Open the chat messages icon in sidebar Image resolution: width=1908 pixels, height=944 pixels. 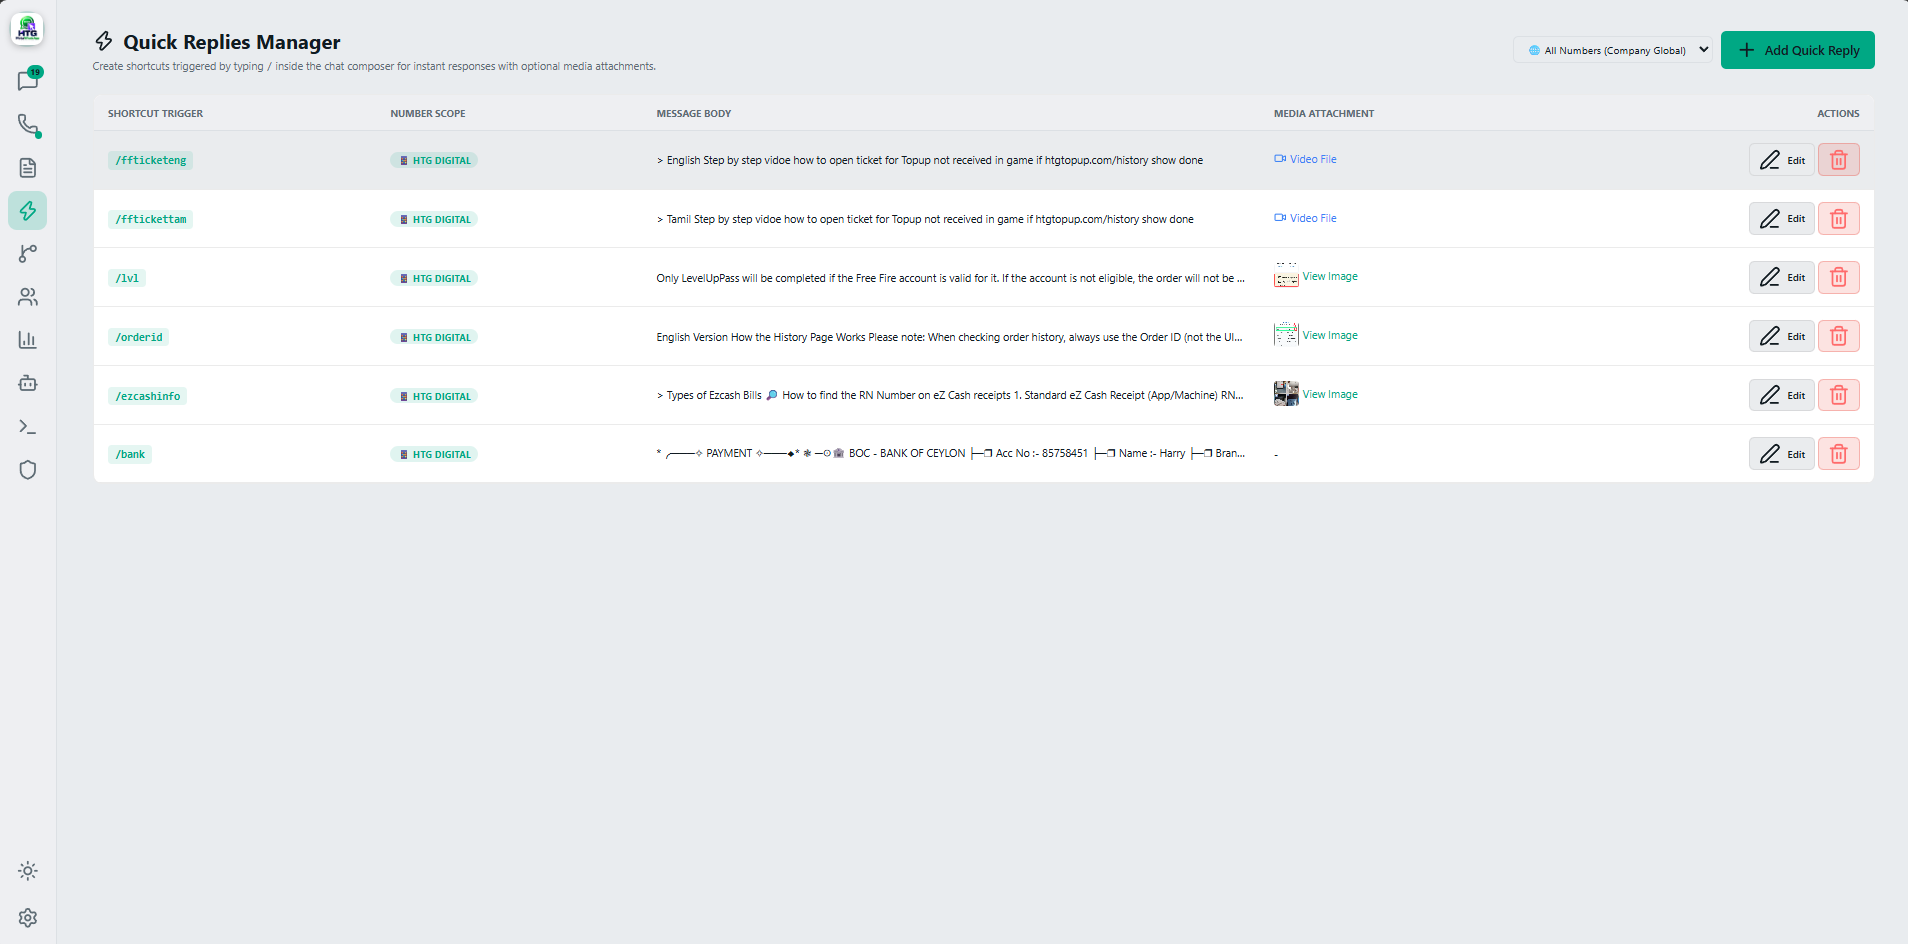[x=28, y=81]
